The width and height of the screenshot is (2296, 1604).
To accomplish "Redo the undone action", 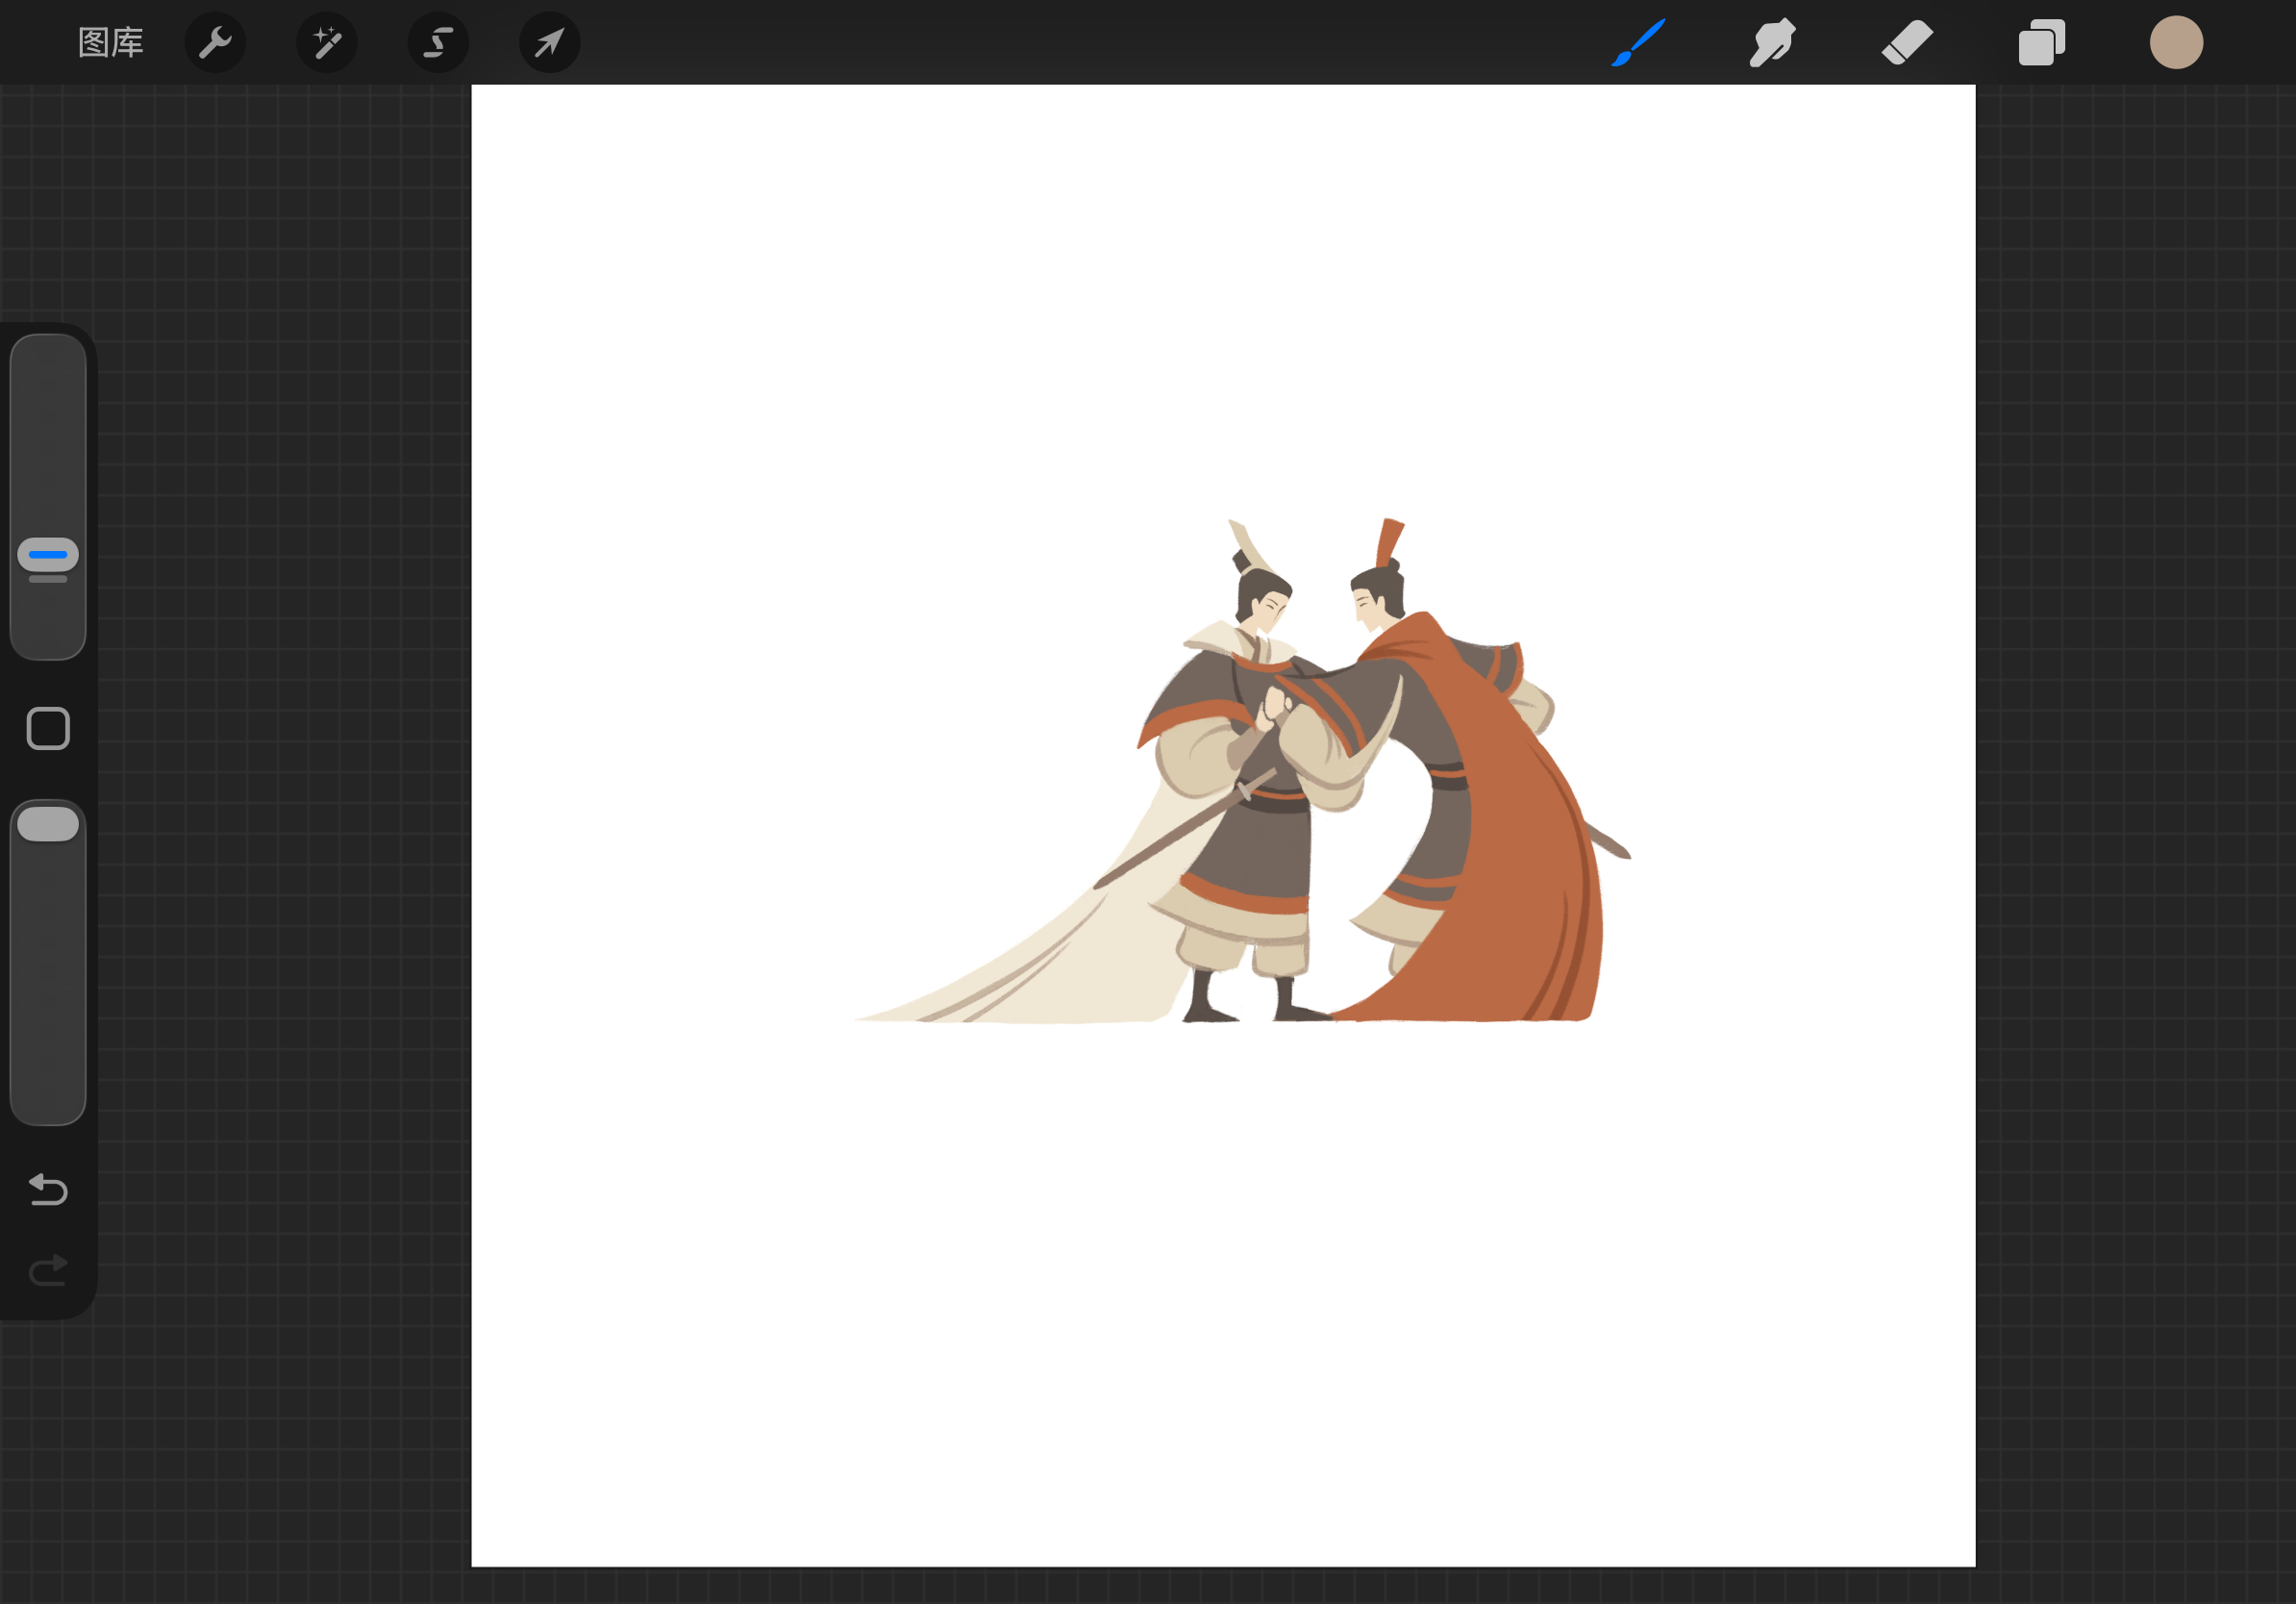I will [48, 1270].
